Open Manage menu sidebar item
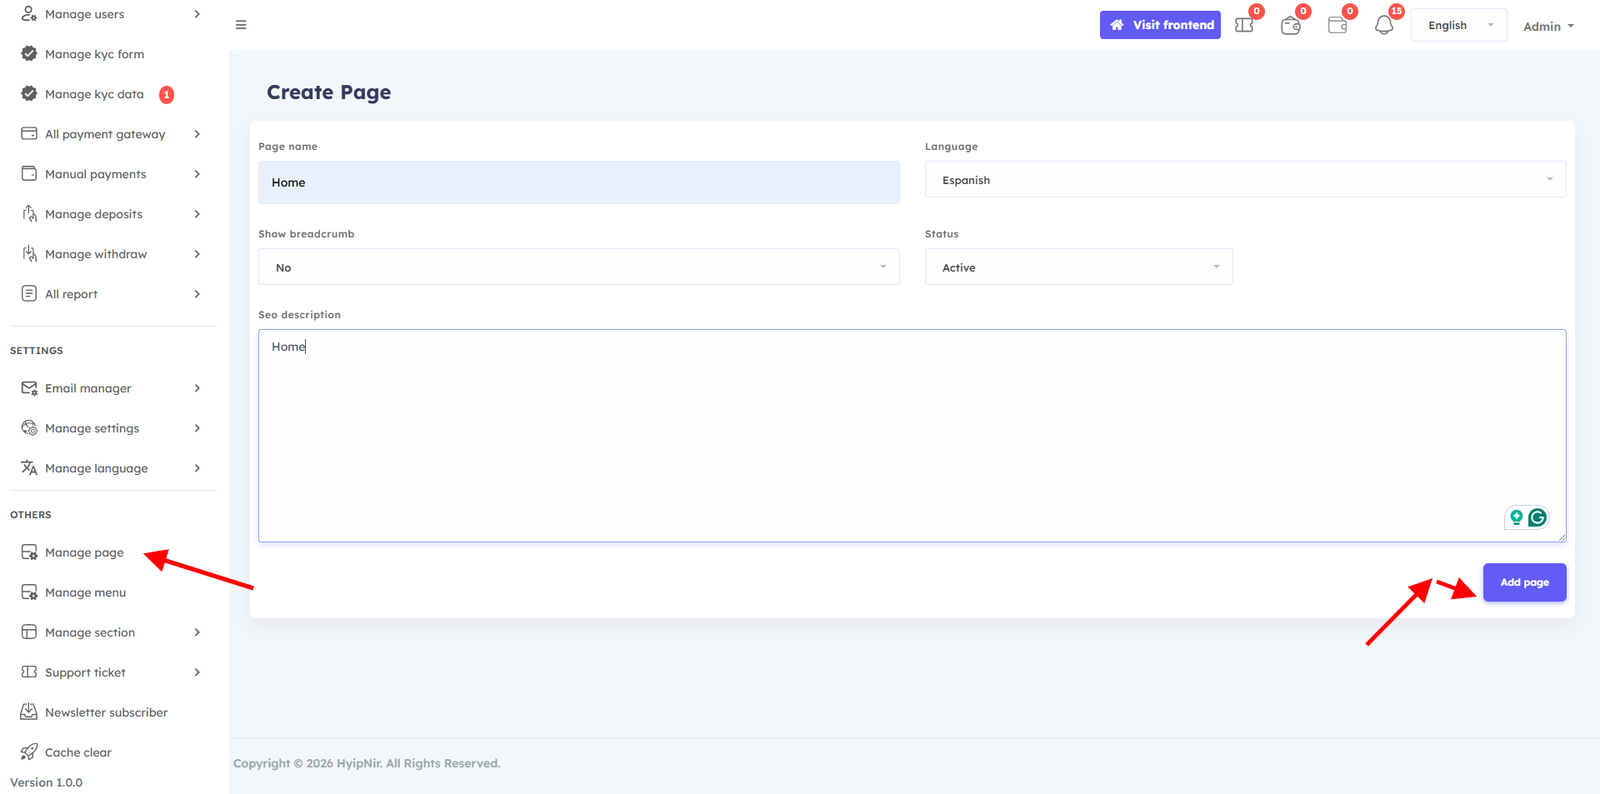The height and width of the screenshot is (794, 1600). (x=85, y=592)
